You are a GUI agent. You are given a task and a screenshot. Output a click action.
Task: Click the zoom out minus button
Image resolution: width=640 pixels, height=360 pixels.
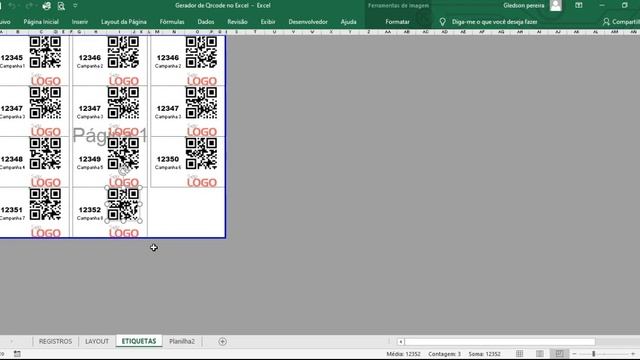(x=574, y=354)
